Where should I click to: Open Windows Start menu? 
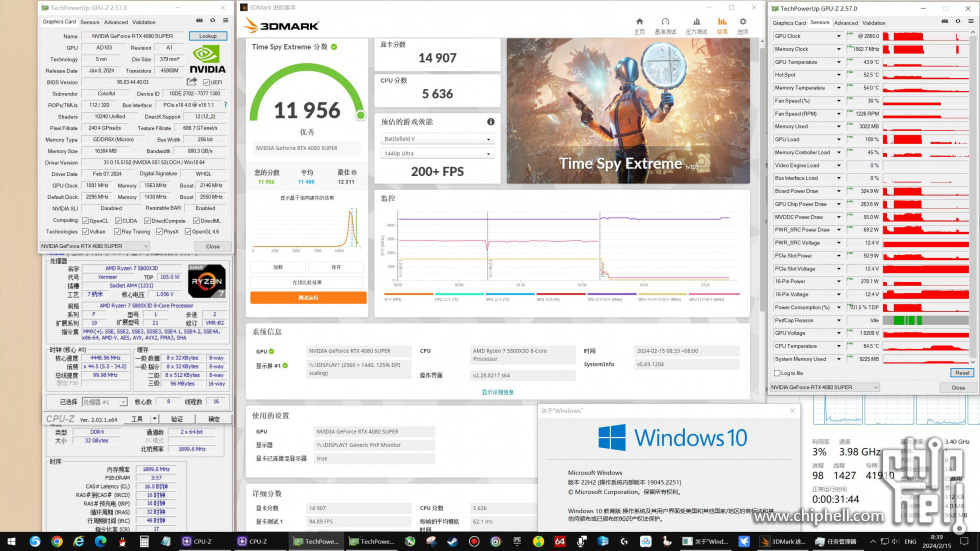(x=11, y=541)
